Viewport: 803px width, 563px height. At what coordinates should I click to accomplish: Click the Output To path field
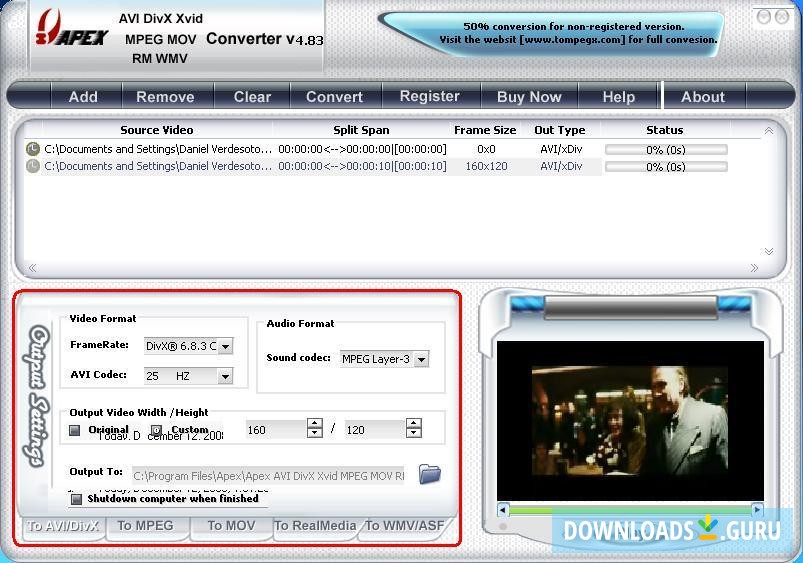(x=268, y=476)
